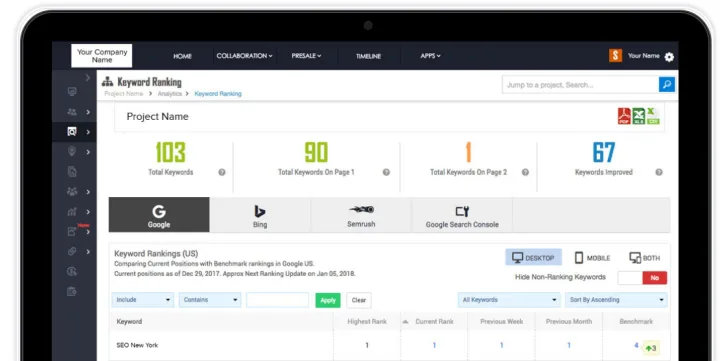Open the team group sidebar icon
Screen dimensions: 720x361
click(72, 192)
